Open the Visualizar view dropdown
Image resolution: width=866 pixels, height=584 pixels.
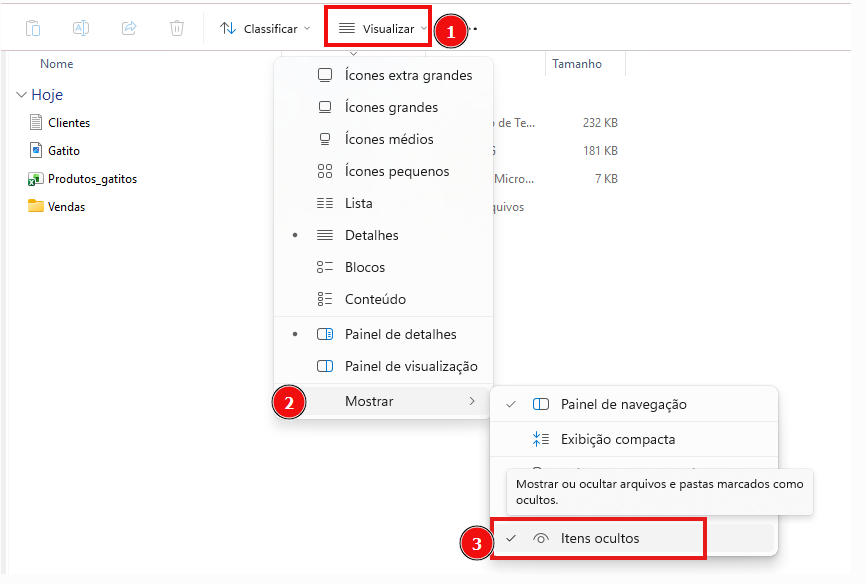(x=383, y=29)
